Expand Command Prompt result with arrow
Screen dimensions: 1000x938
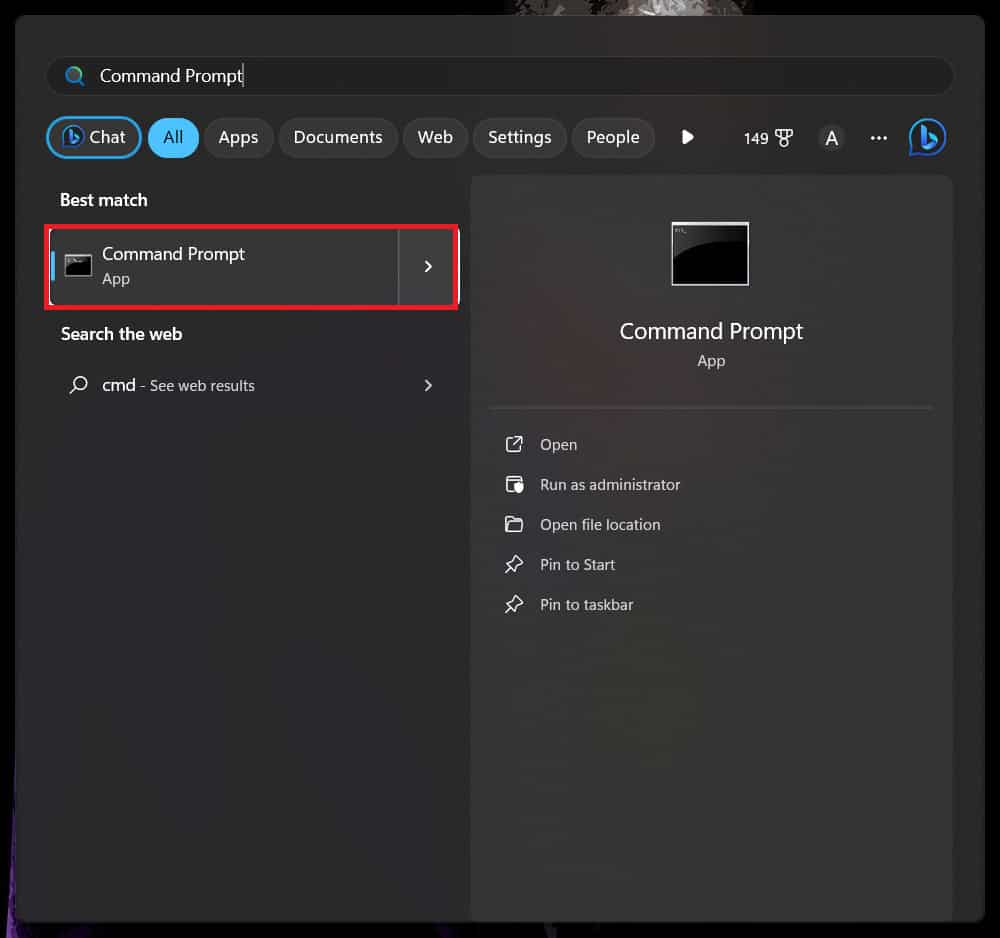428,266
